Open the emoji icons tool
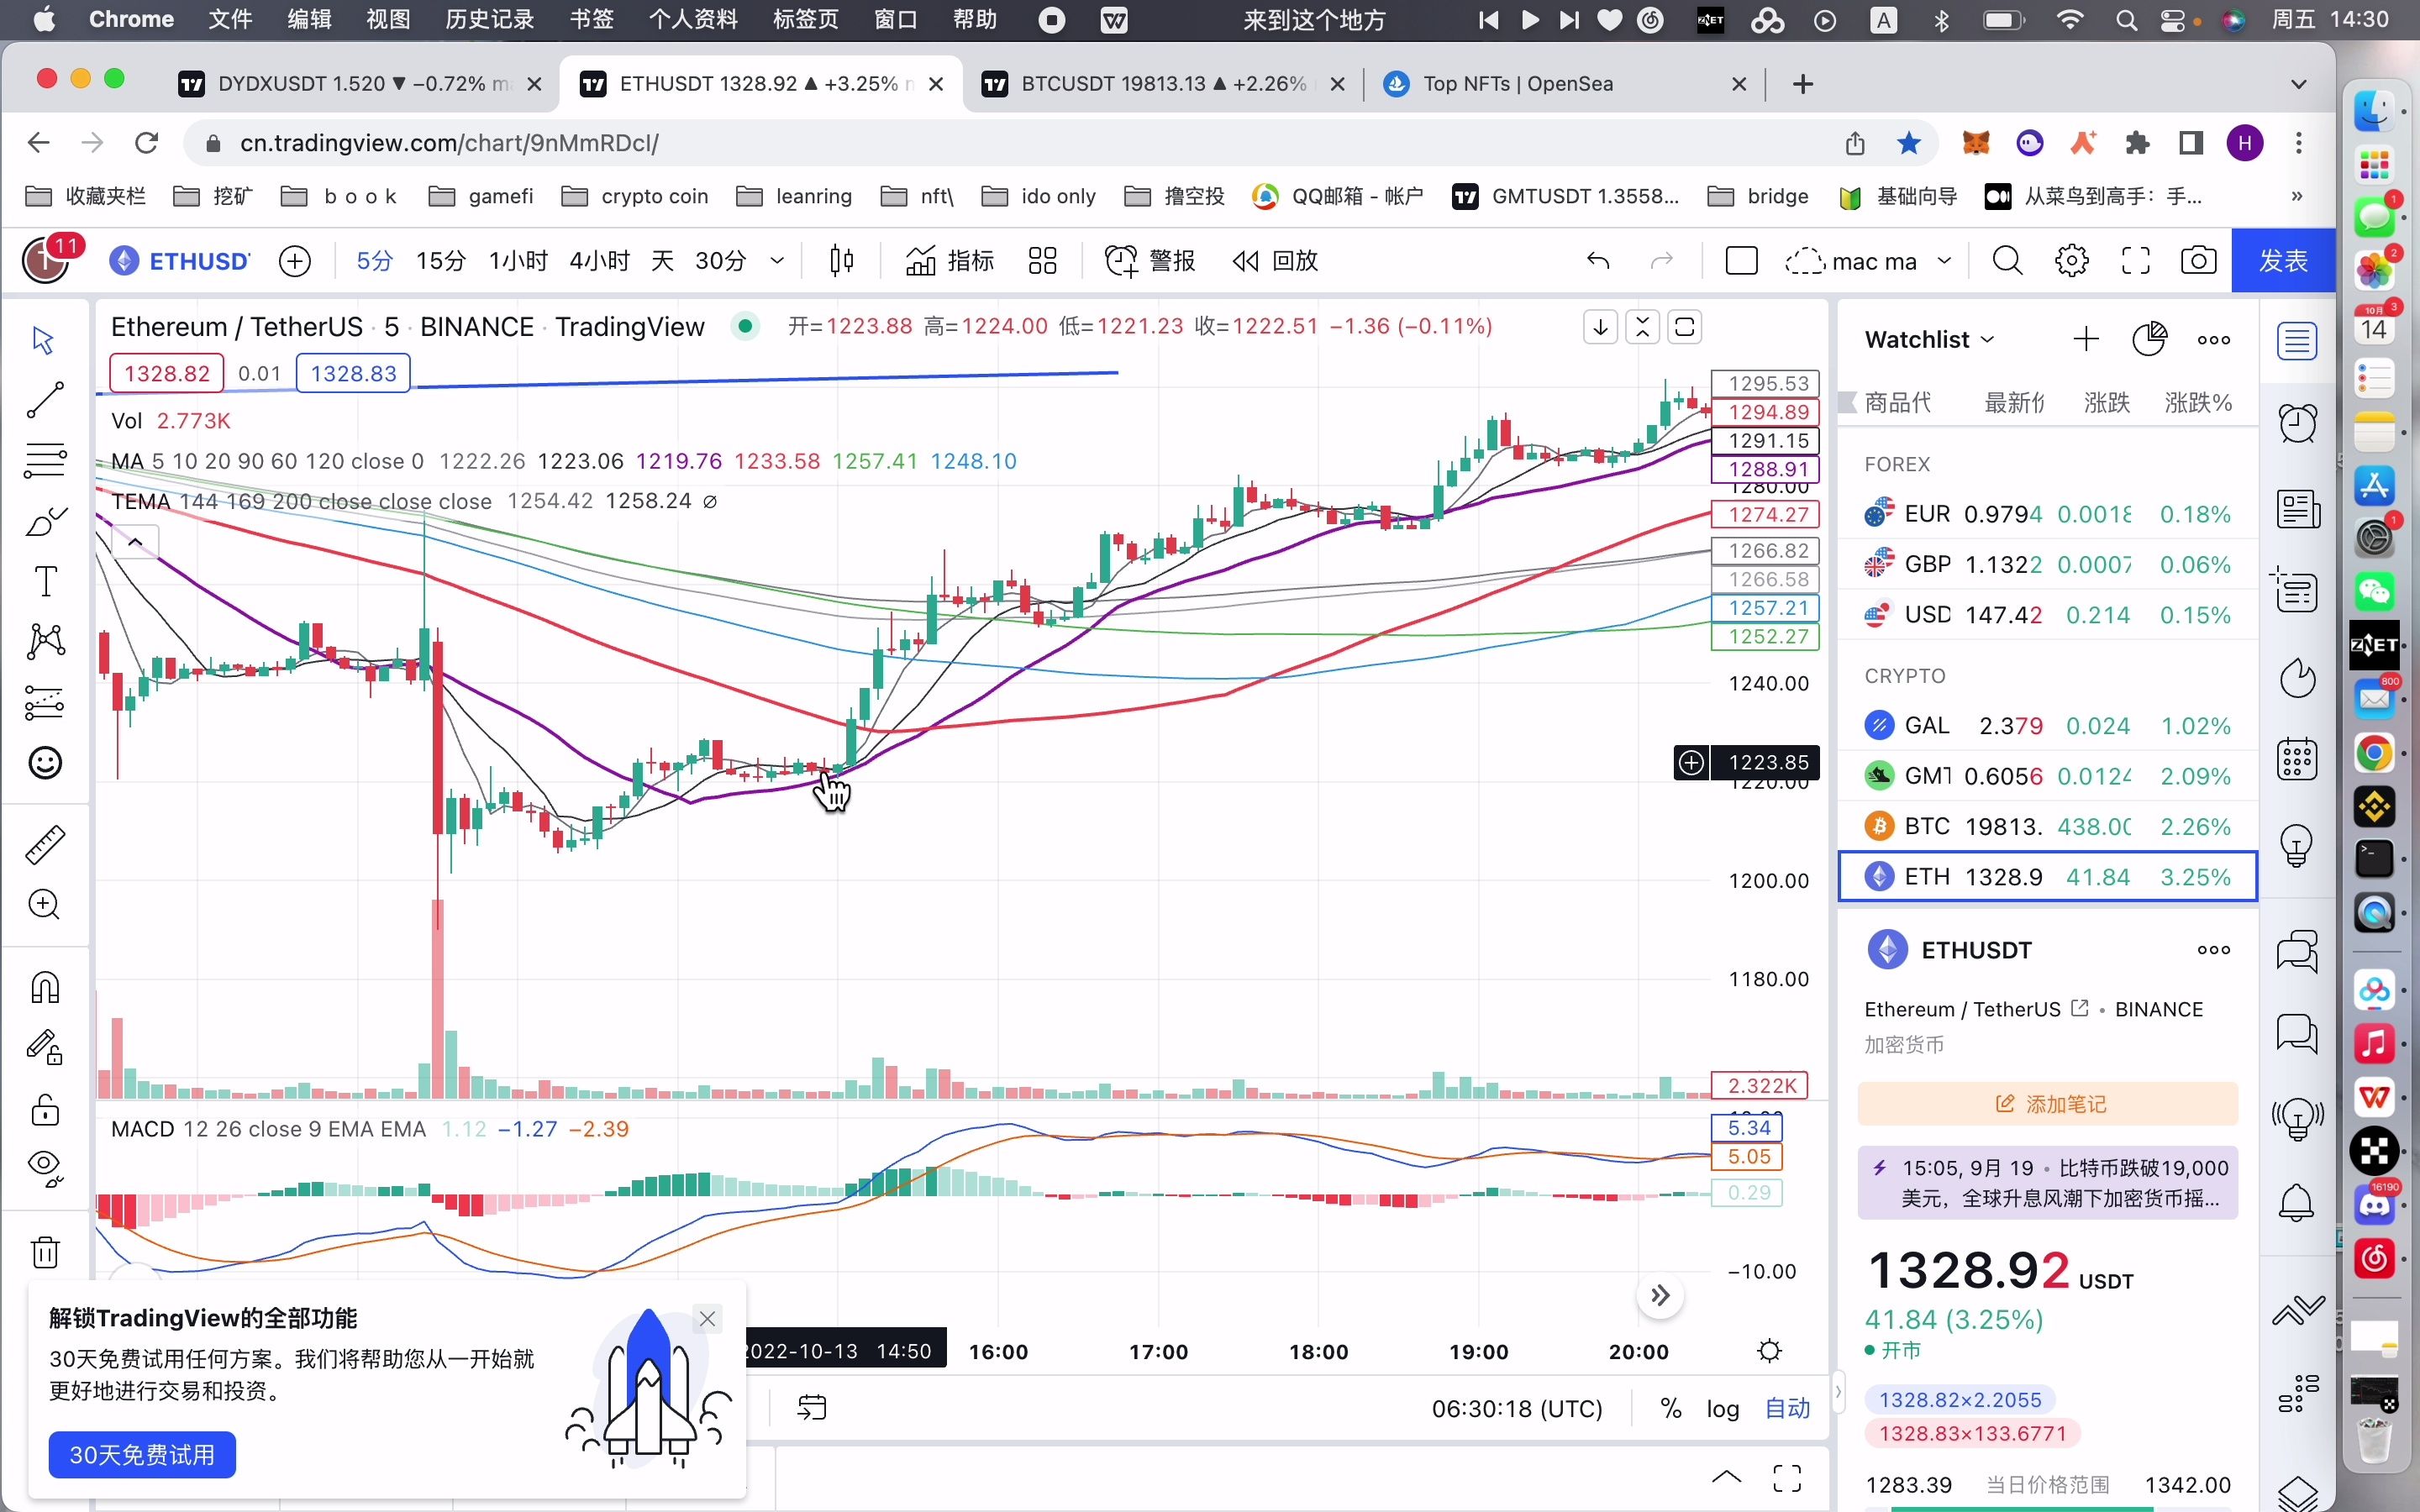Image resolution: width=2420 pixels, height=1512 pixels. (45, 763)
